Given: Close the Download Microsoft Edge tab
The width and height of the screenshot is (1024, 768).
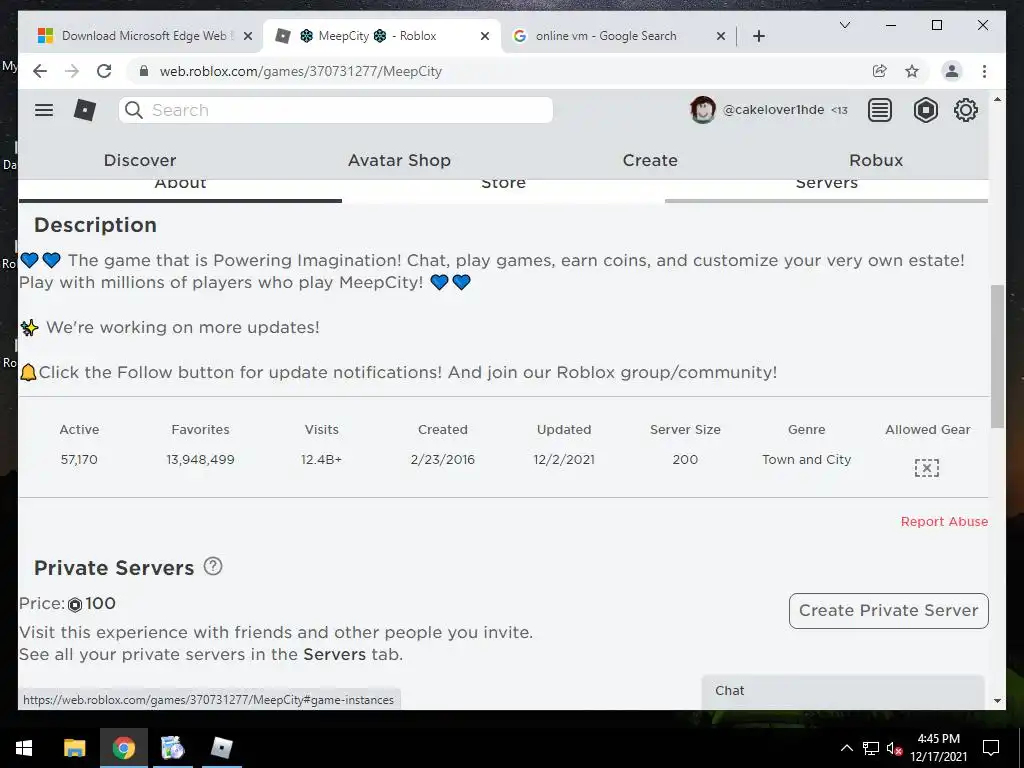Looking at the screenshot, I should tap(248, 36).
